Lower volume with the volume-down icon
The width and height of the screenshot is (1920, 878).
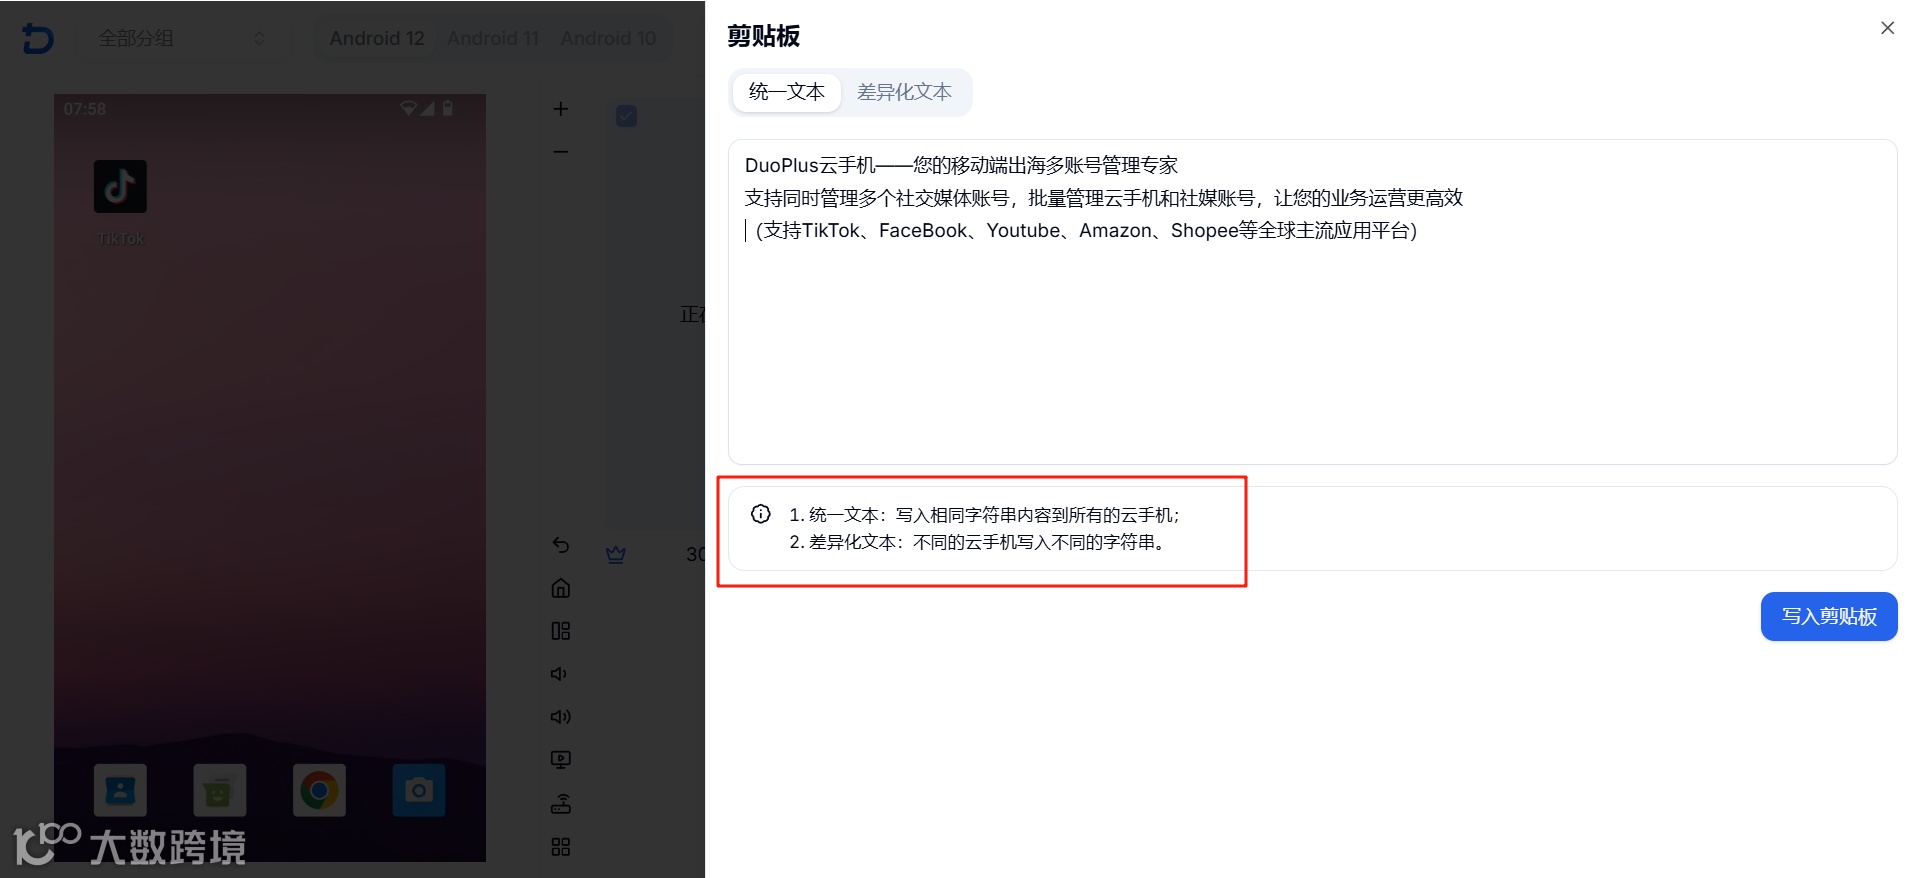pyautogui.click(x=559, y=674)
